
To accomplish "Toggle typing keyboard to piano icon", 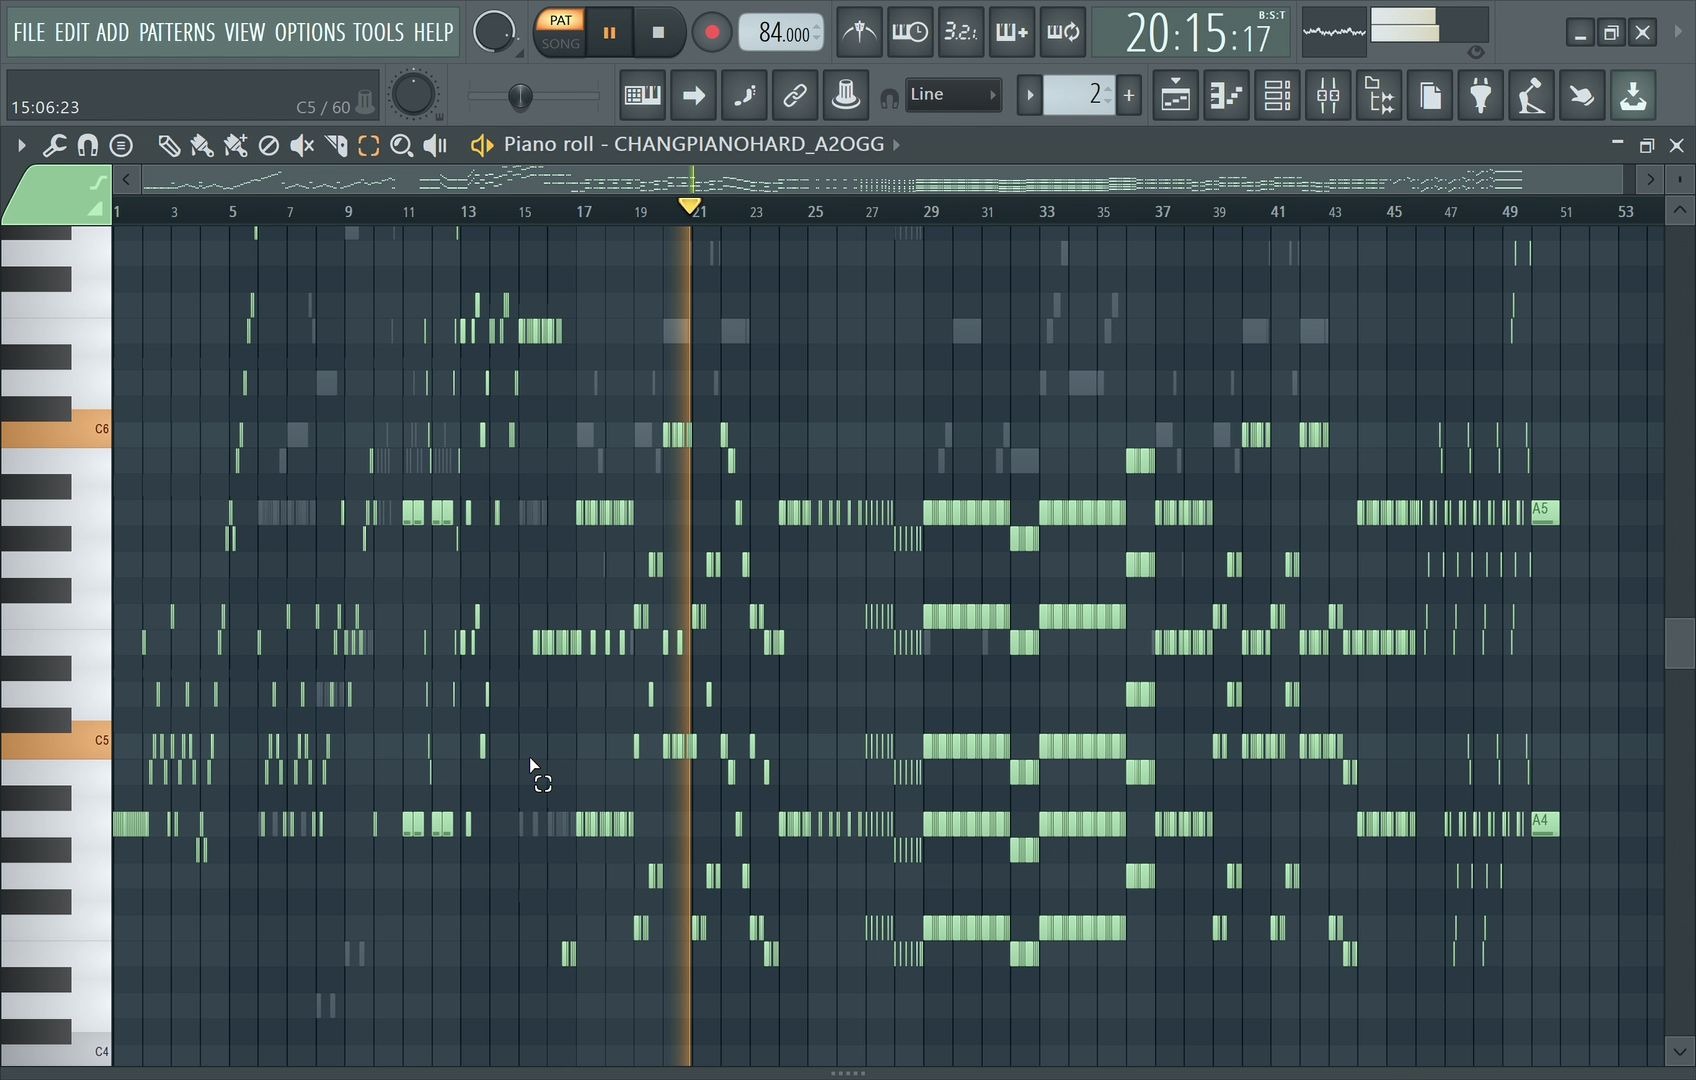I will [642, 95].
